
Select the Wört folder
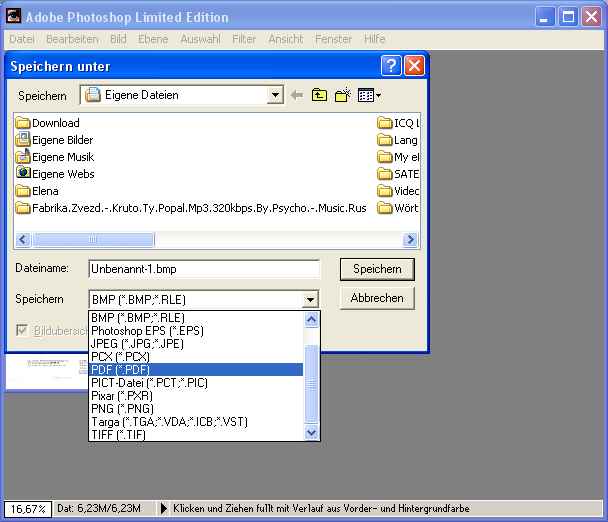pos(398,208)
